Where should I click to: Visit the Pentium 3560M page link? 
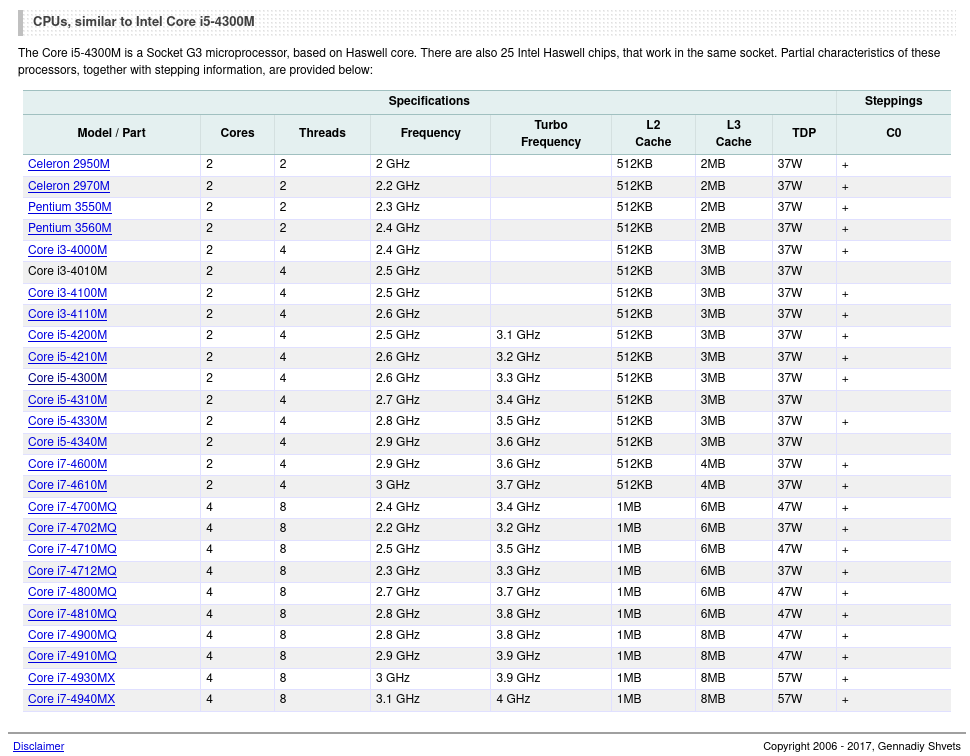(x=70, y=228)
